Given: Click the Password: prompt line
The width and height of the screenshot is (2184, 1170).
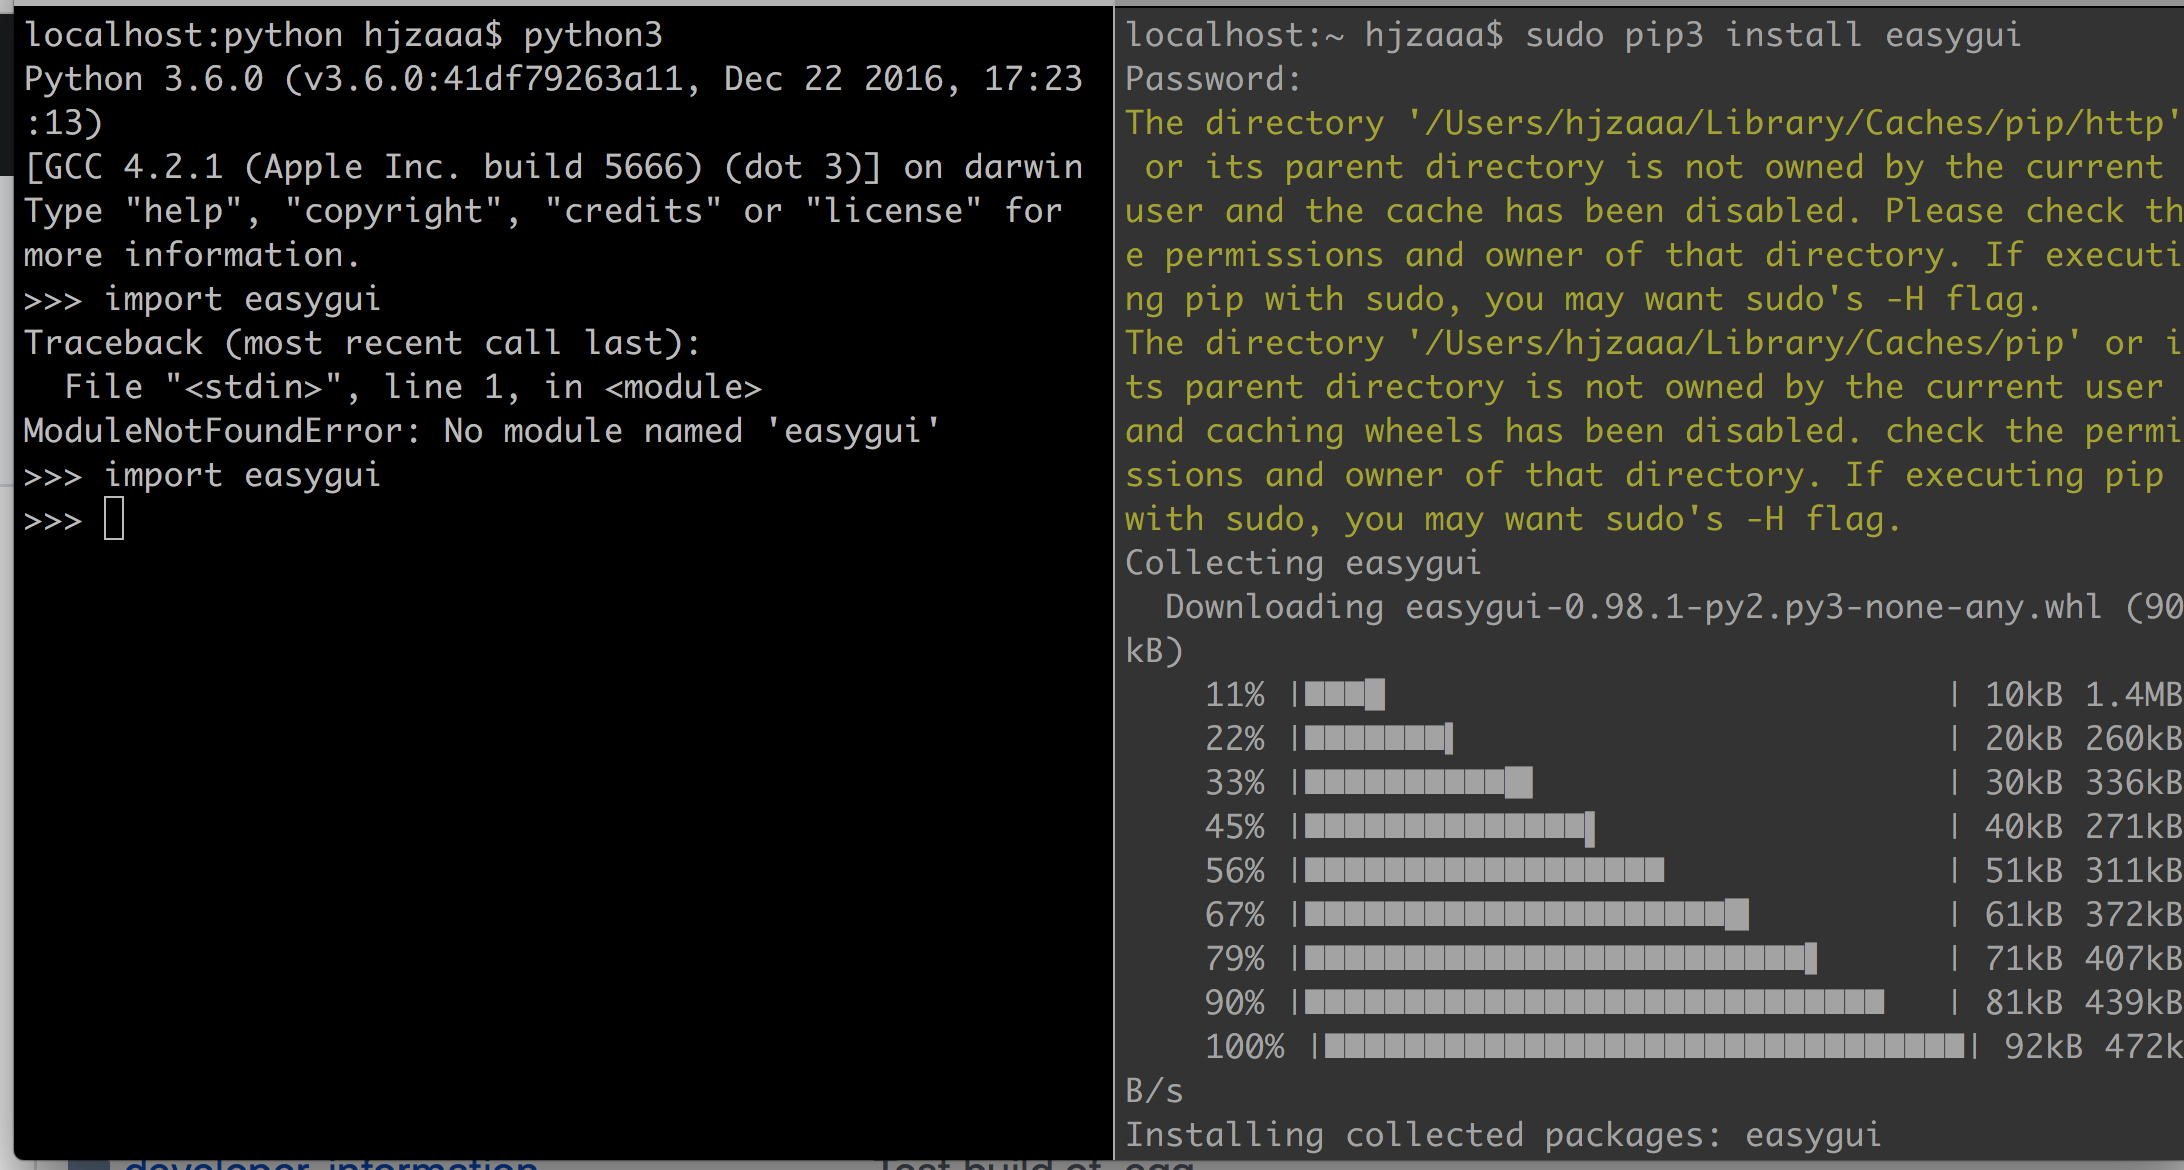Looking at the screenshot, I should (x=1213, y=79).
